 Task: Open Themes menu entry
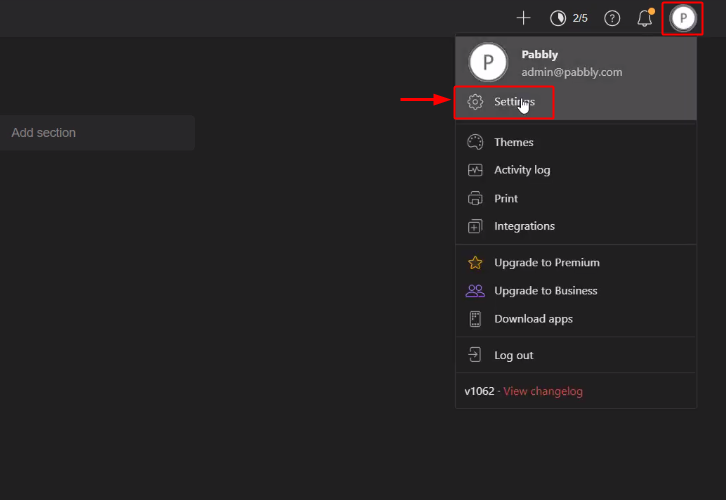pos(576,142)
